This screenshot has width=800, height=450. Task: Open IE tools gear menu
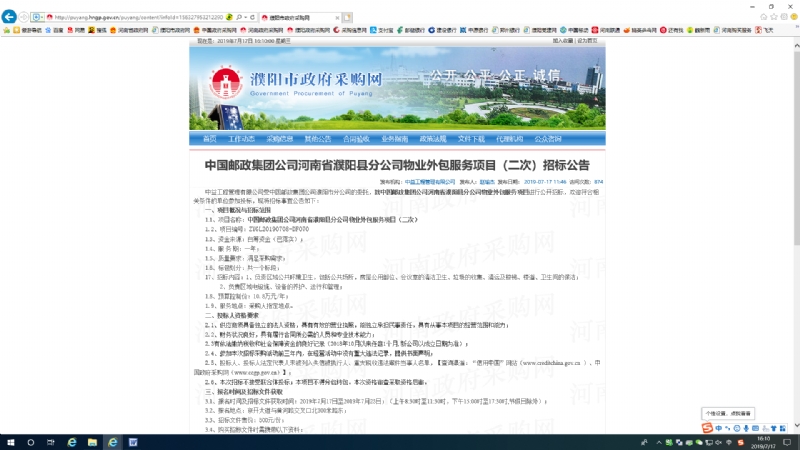coord(784,17)
